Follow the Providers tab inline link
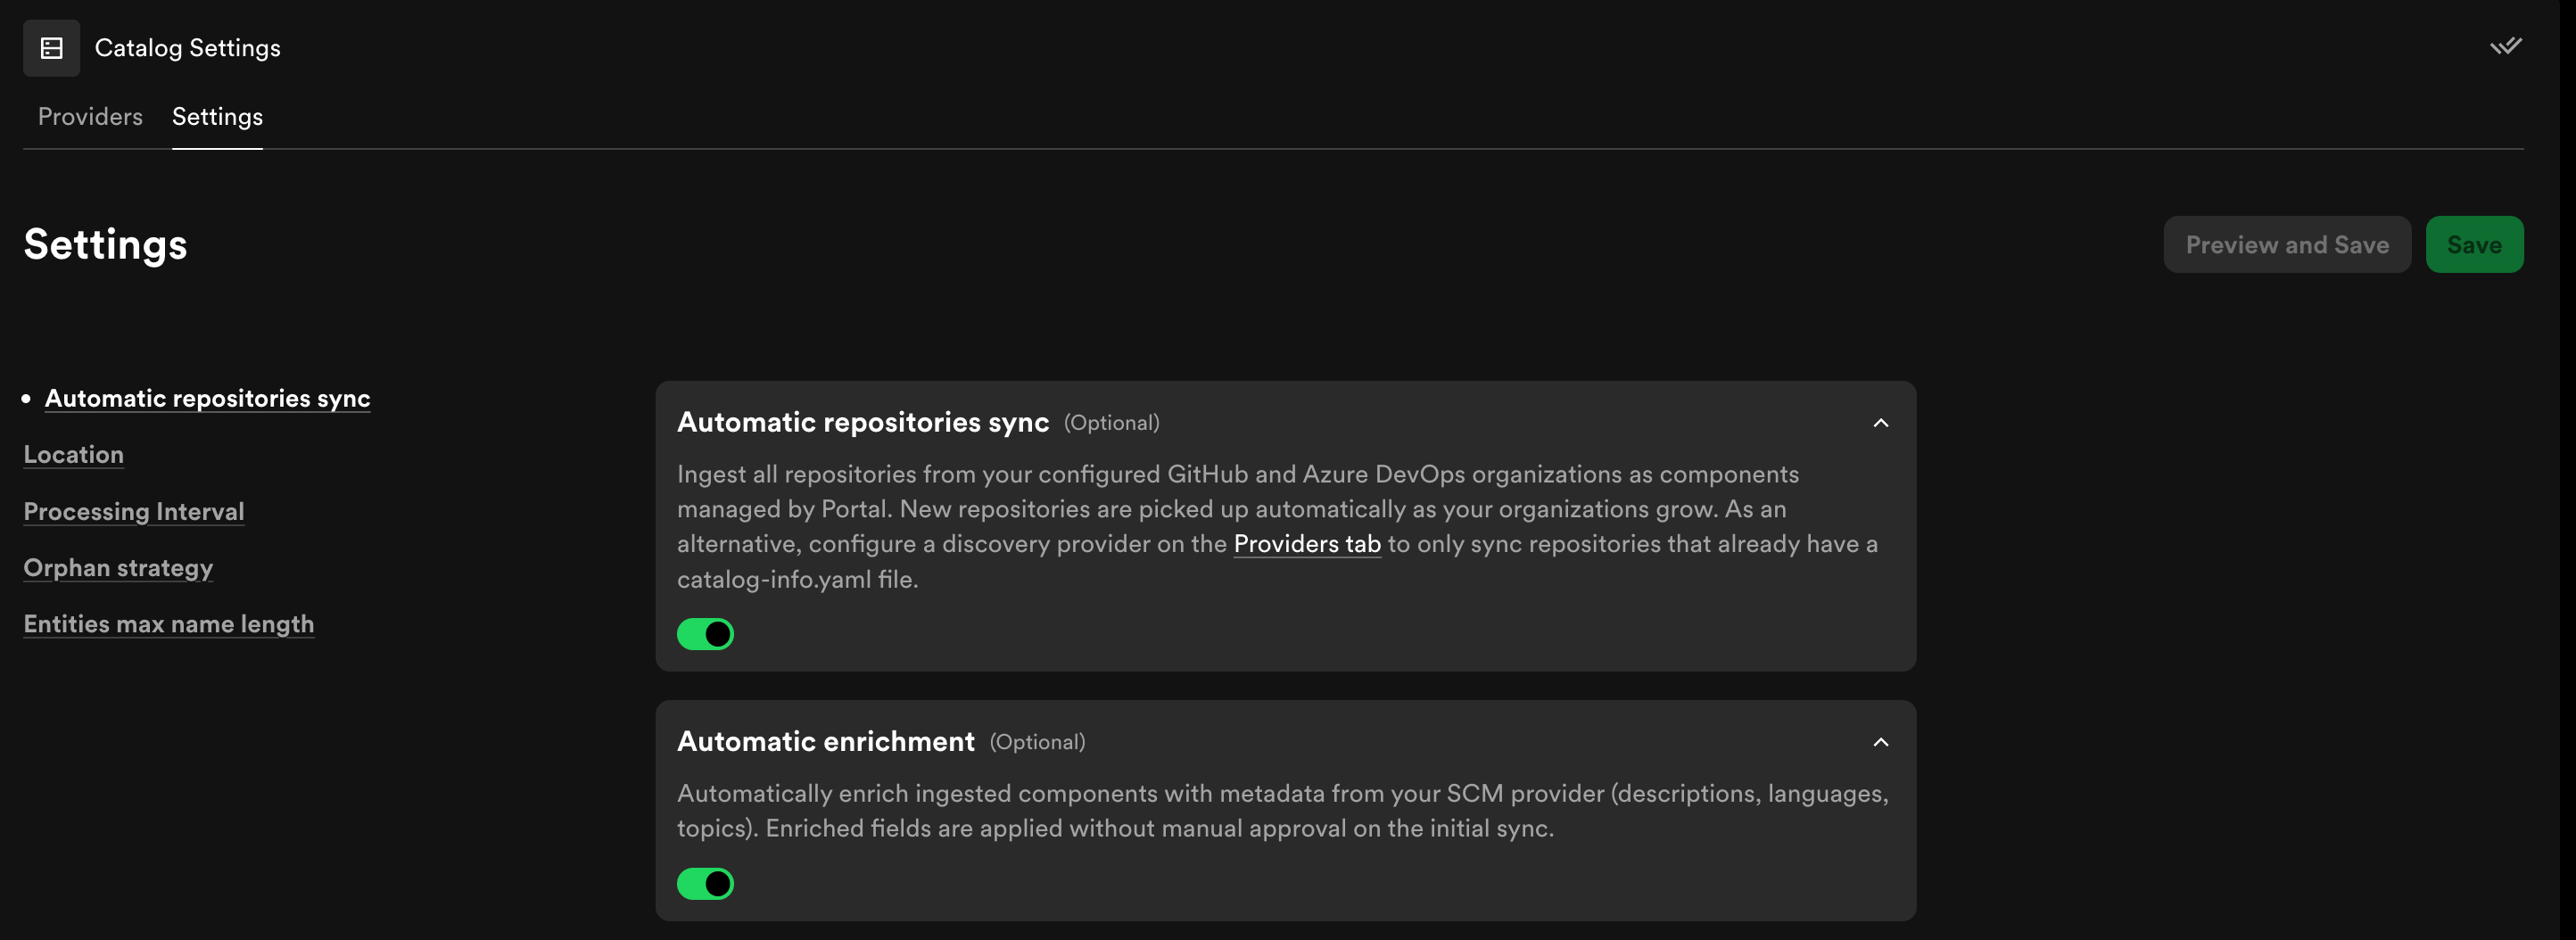Viewport: 2576px width, 940px height. pyautogui.click(x=1306, y=544)
